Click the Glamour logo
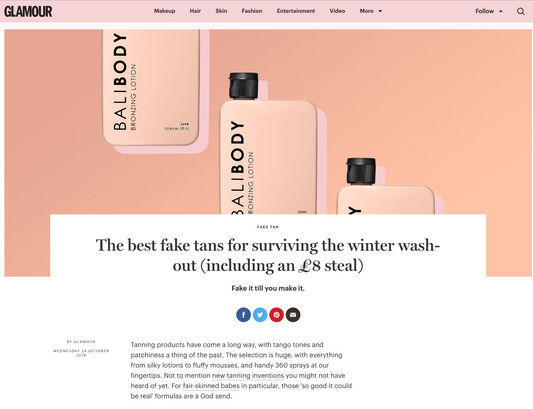The height and width of the screenshot is (409, 533). [28, 11]
